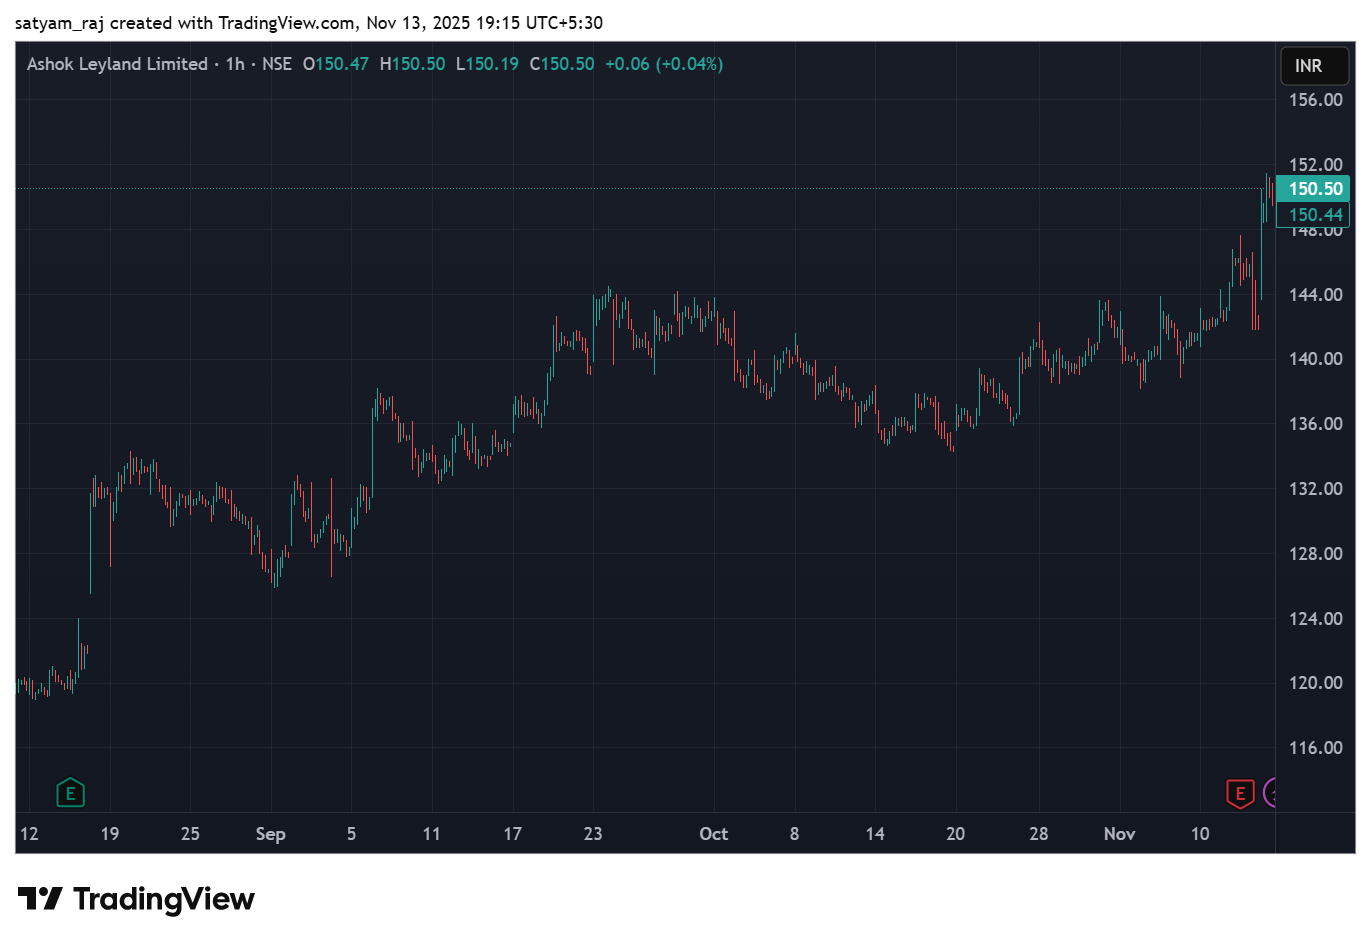Click the +0.06 (+0.04%) change value
This screenshot has height=944, width=1371.
(x=663, y=64)
